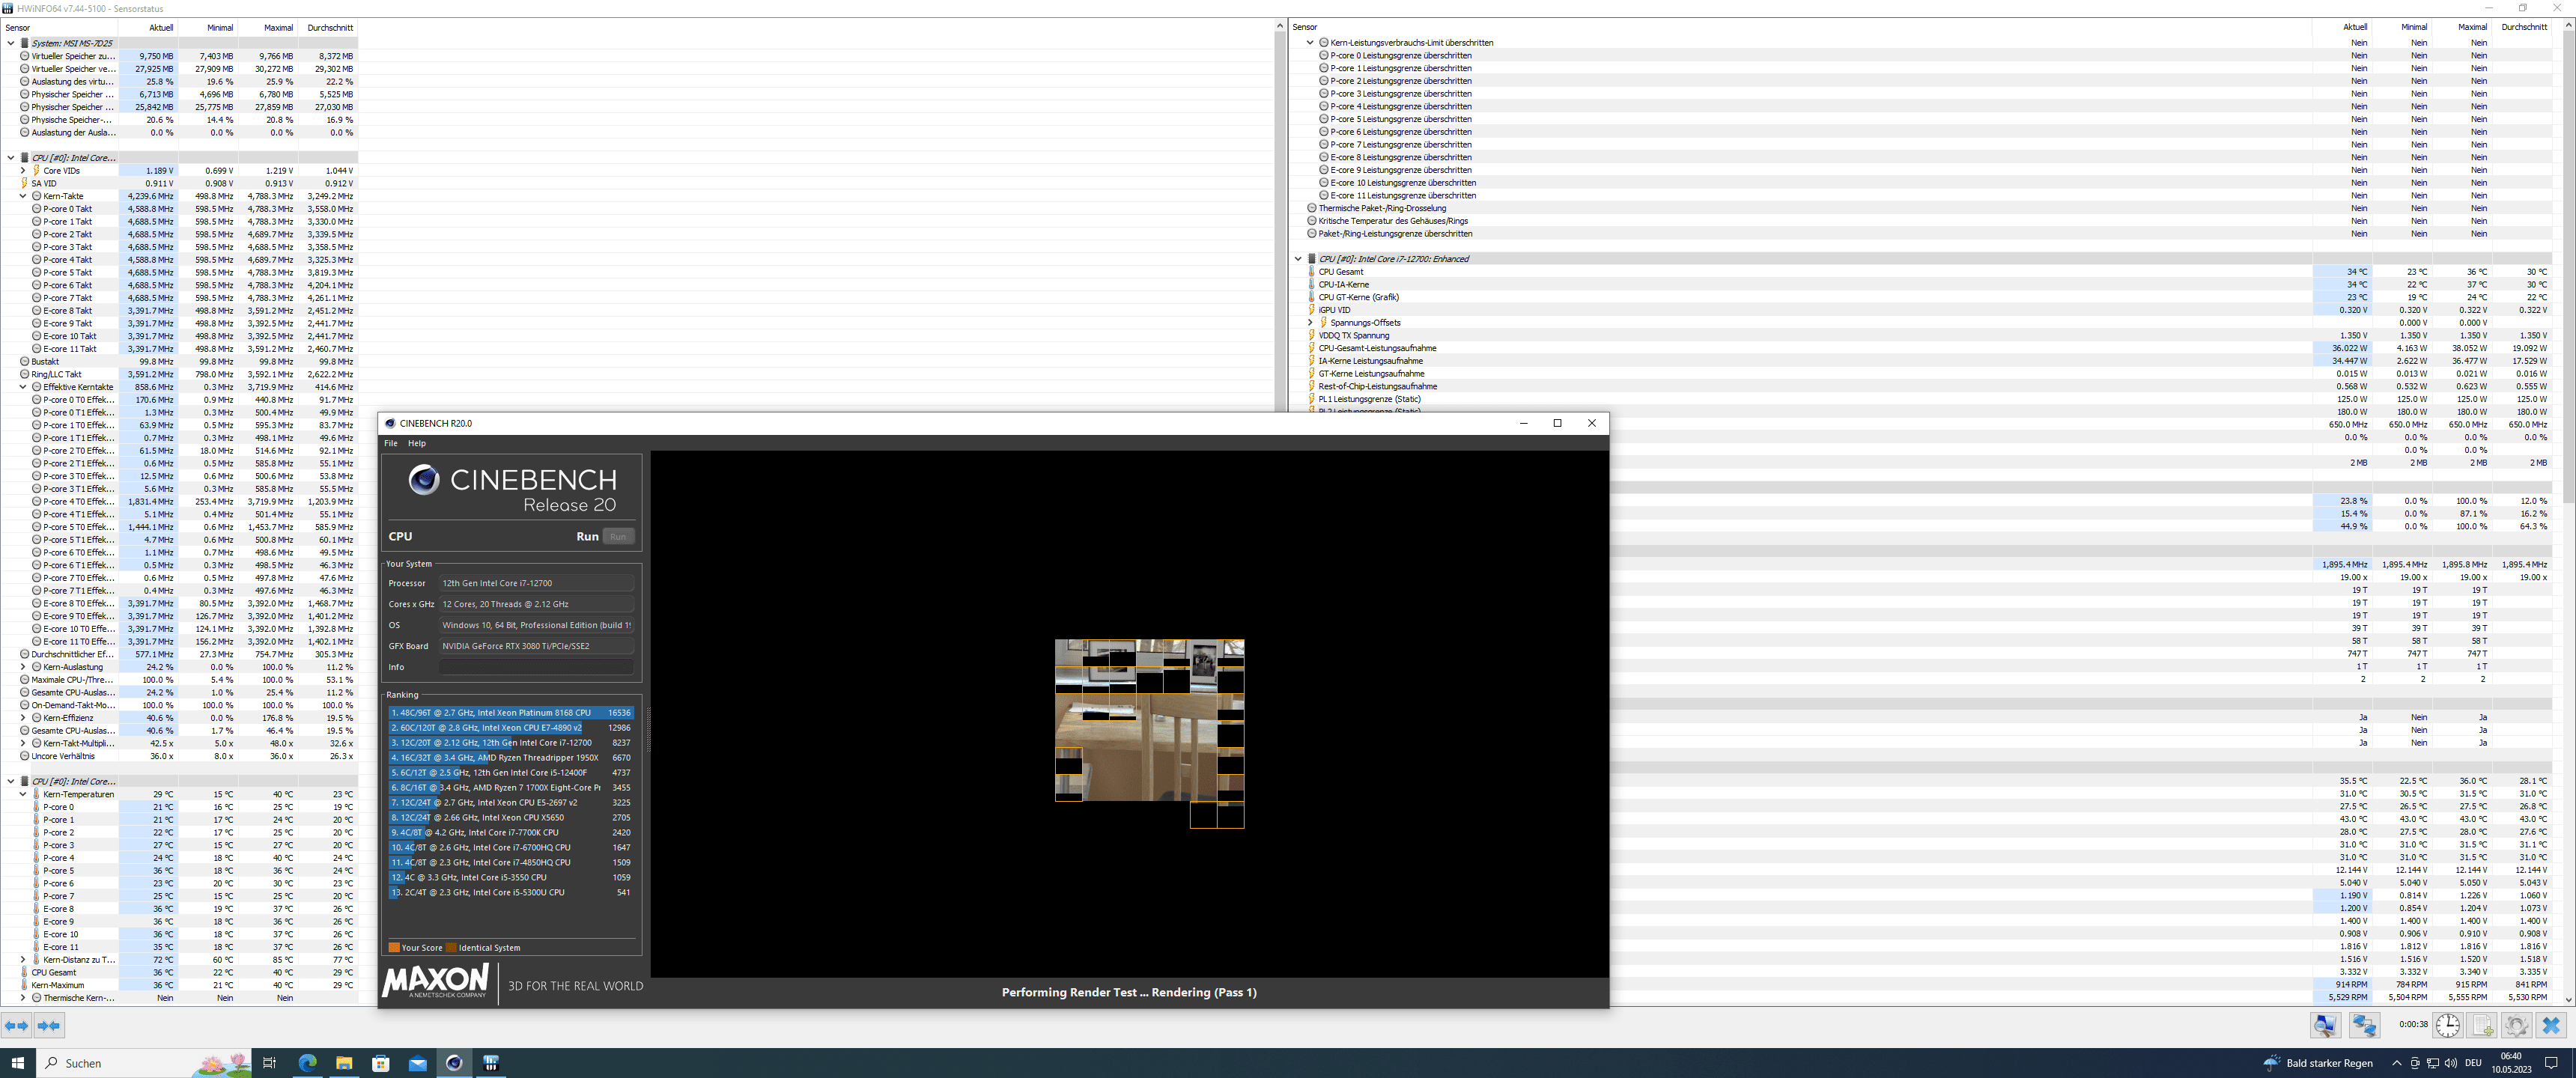Open network status from the system tray

point(2432,1063)
